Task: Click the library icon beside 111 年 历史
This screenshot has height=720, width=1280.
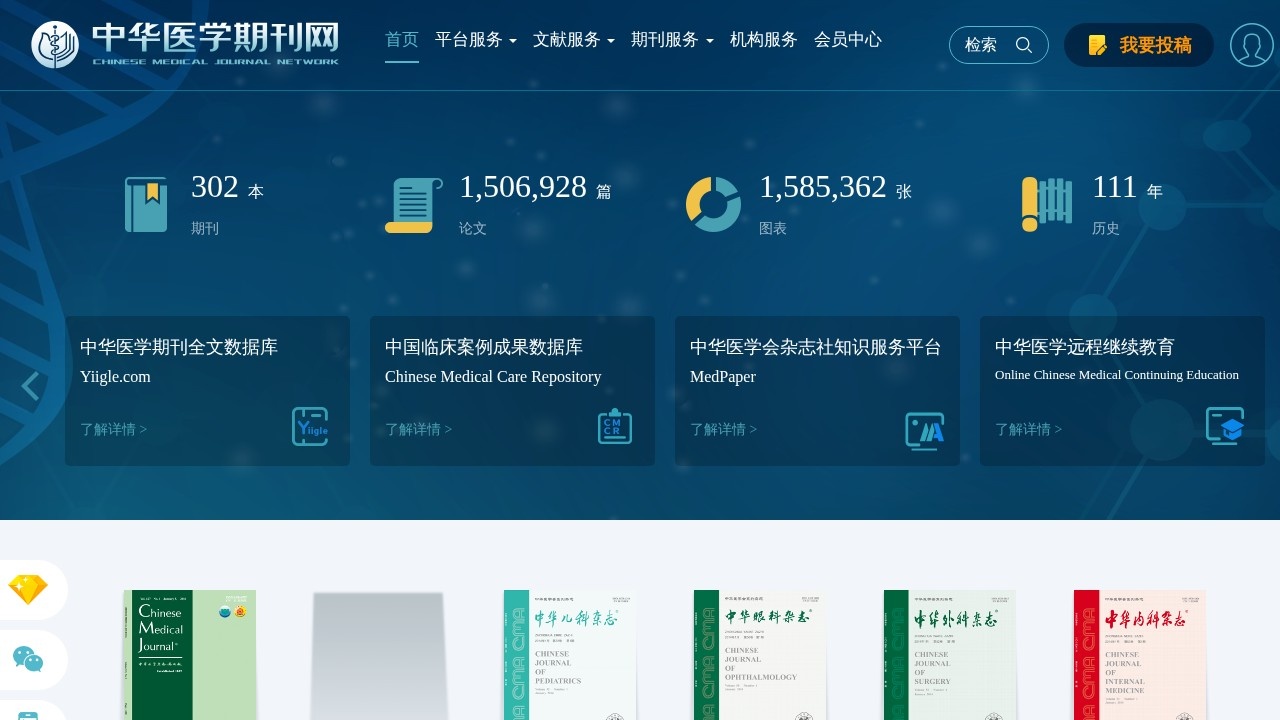Action: (x=1046, y=203)
